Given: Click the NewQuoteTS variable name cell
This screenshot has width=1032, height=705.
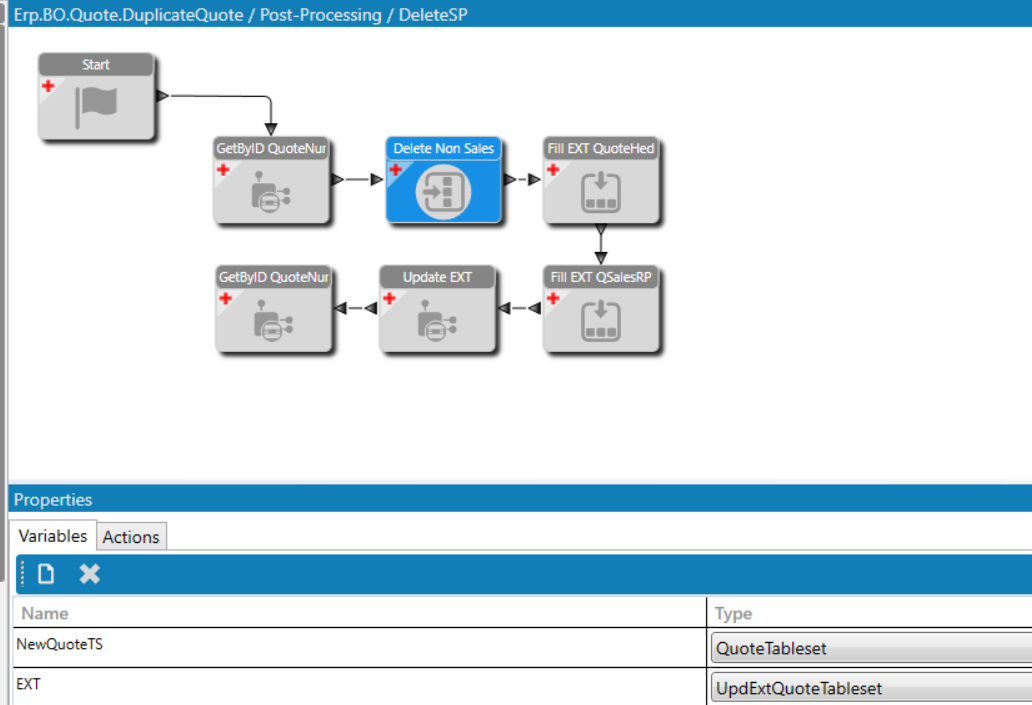Looking at the screenshot, I should 359,647.
